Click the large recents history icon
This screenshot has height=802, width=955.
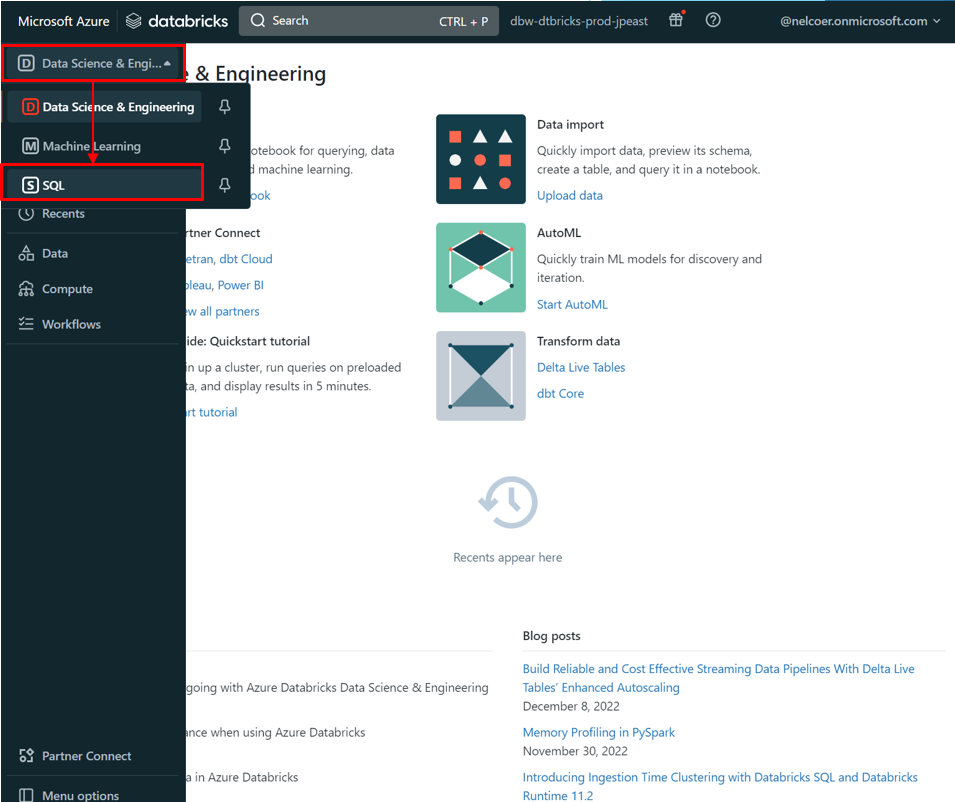(508, 502)
